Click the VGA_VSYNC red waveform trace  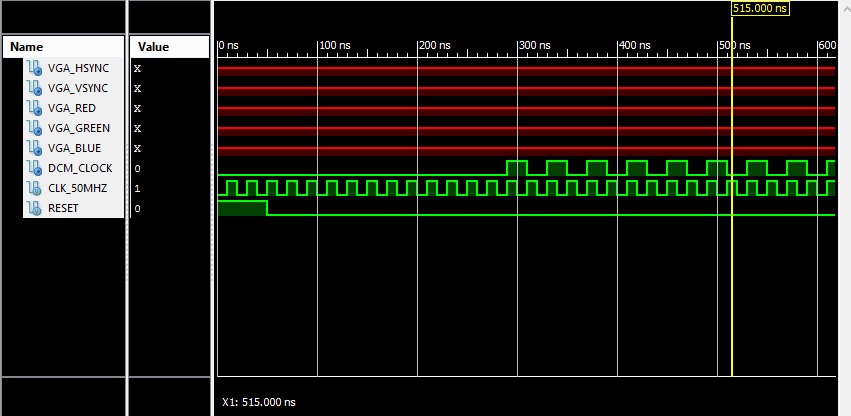point(526,91)
